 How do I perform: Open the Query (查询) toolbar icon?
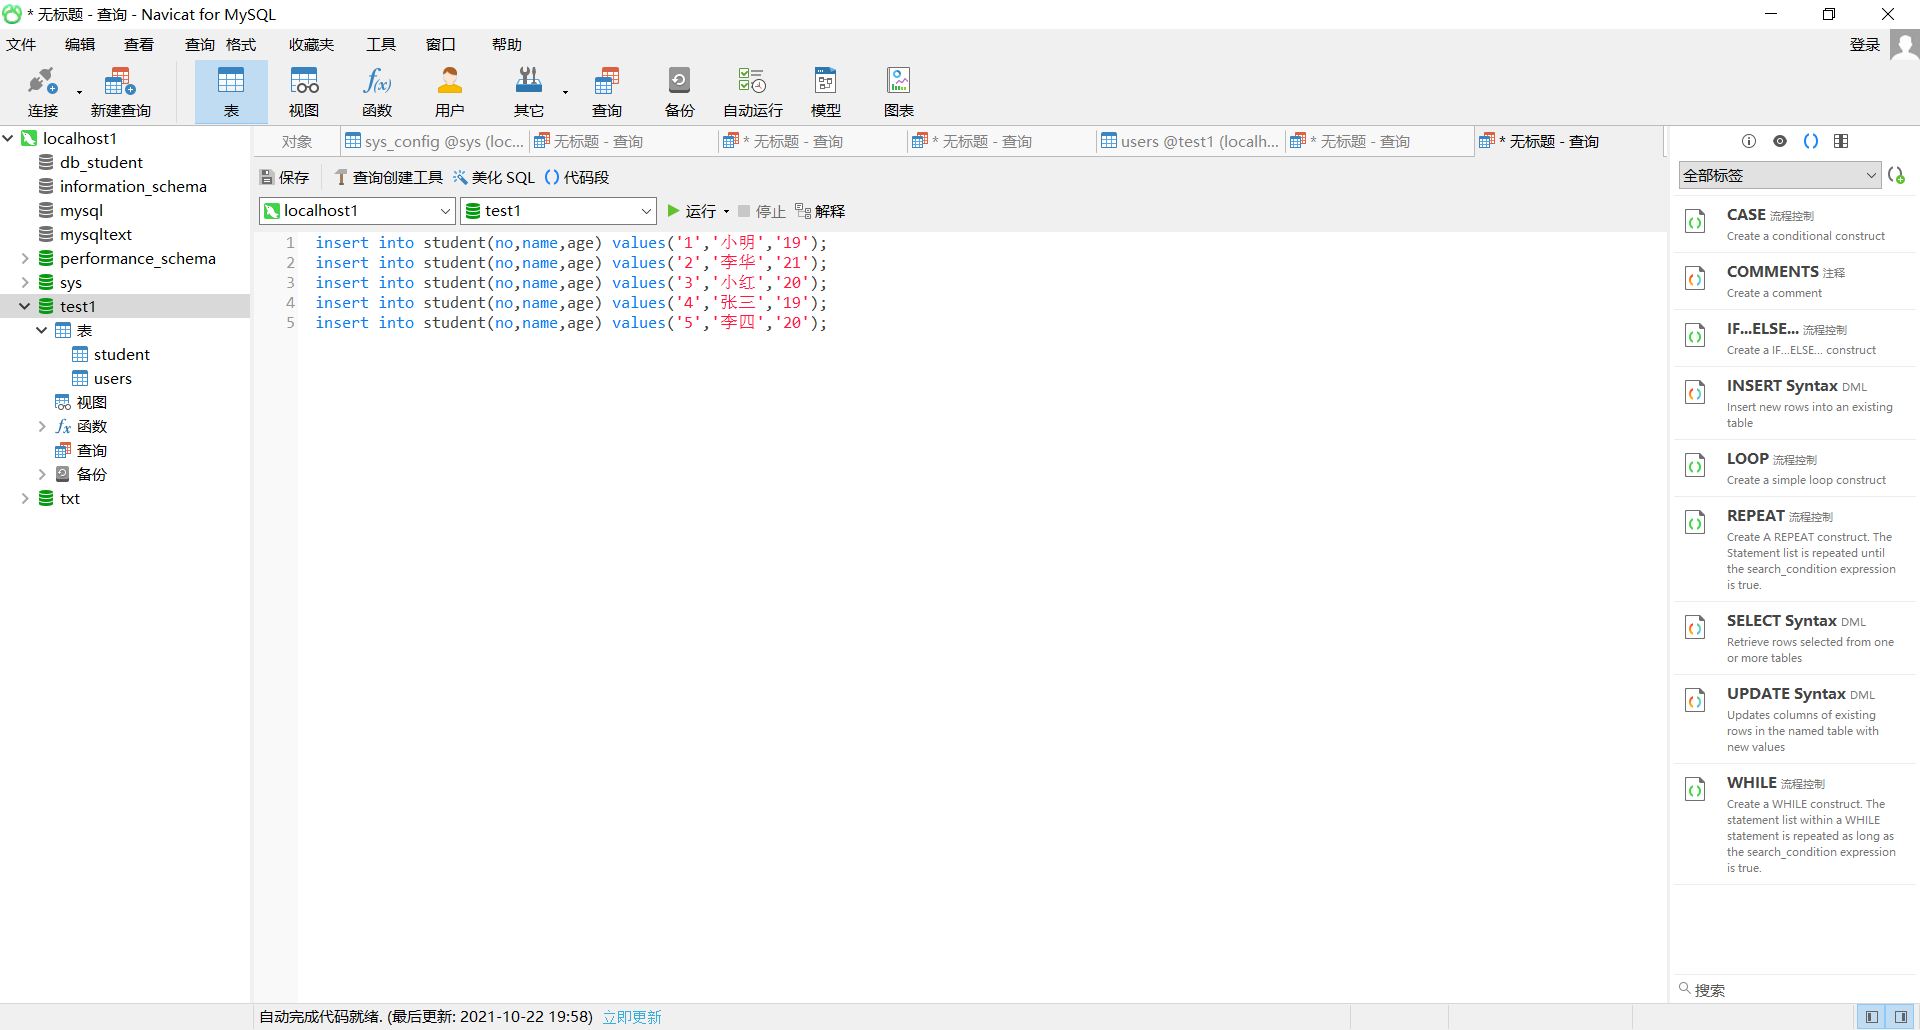607,92
